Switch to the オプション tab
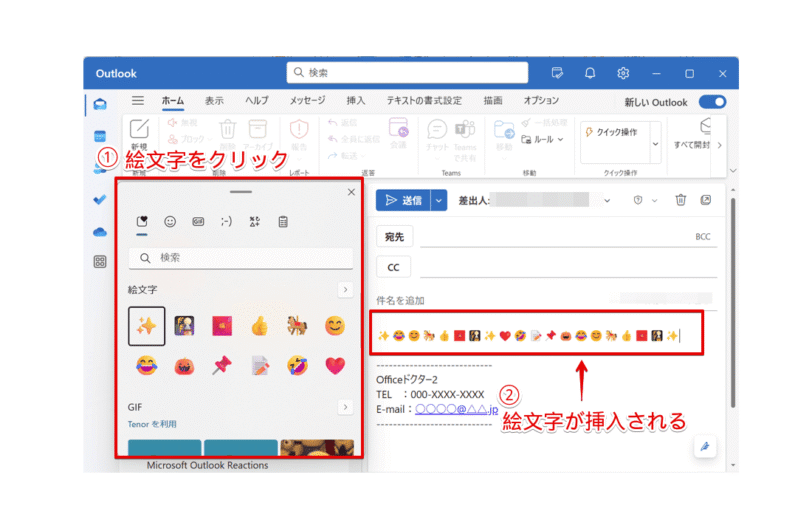 [x=541, y=100]
